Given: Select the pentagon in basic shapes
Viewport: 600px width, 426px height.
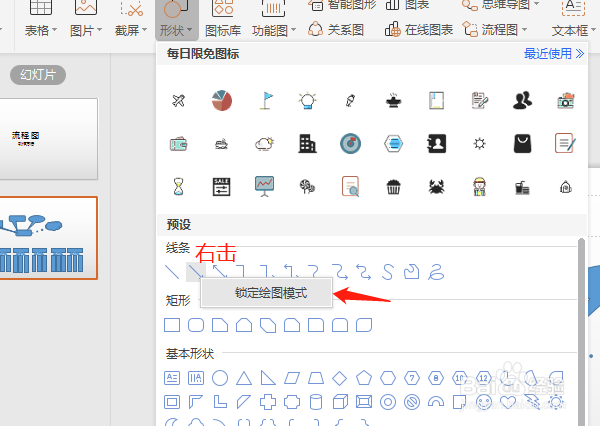Looking at the screenshot, I should click(x=364, y=378).
